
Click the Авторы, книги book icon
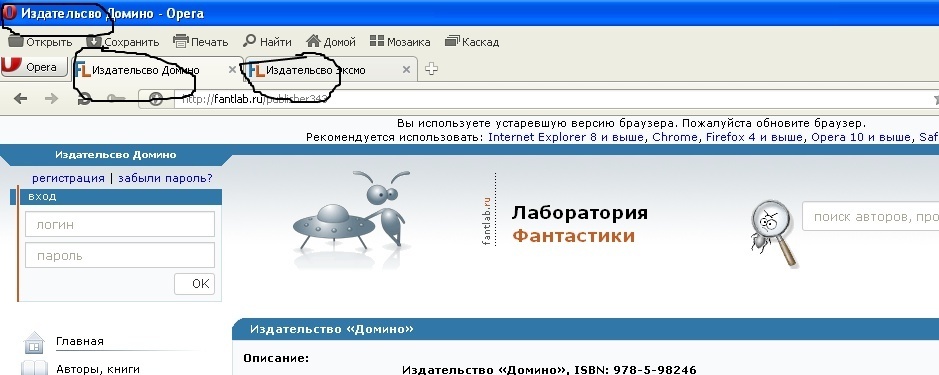[33, 368]
